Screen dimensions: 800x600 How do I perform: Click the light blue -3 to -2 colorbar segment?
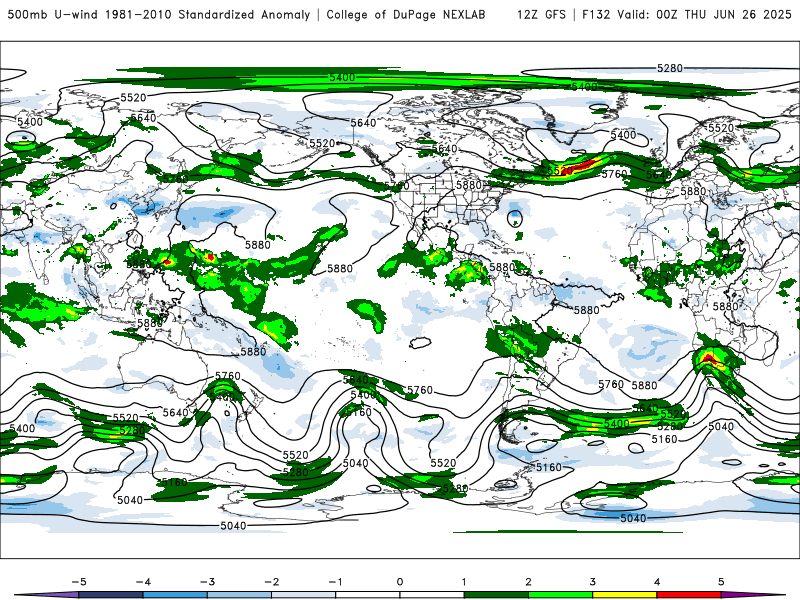(239, 595)
